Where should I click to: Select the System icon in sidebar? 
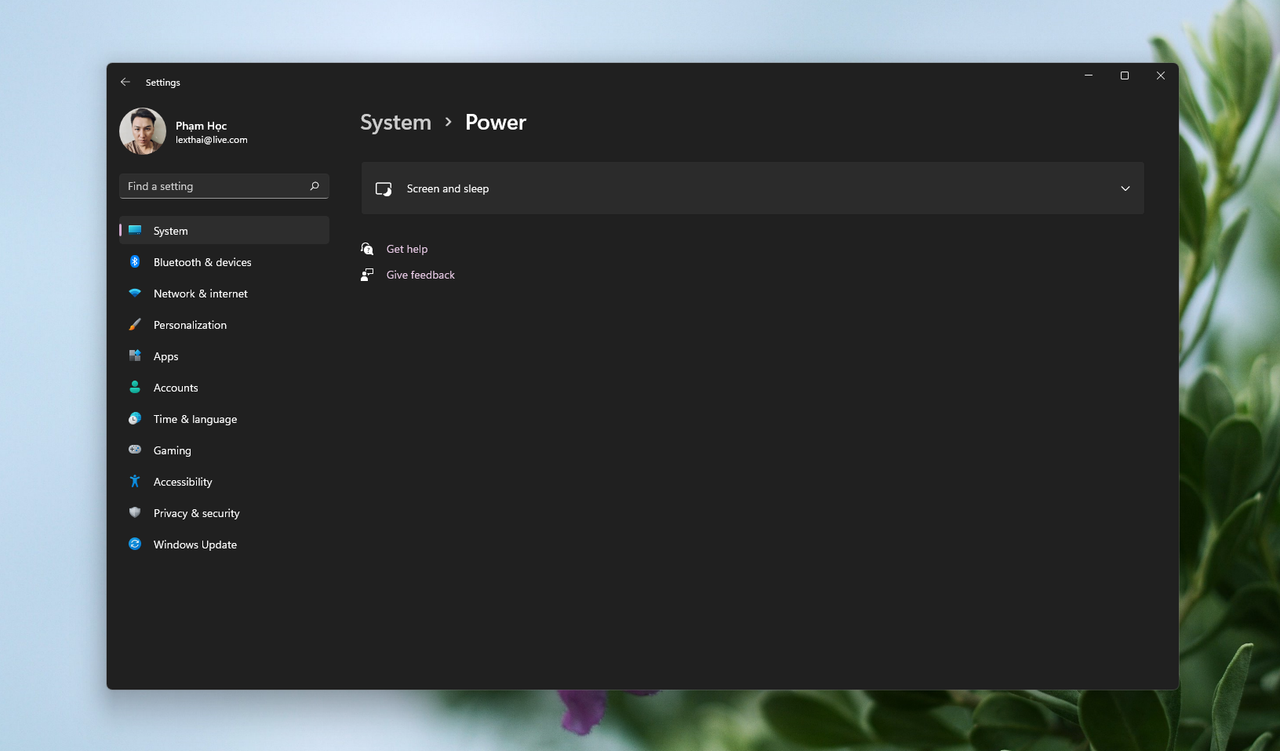tap(135, 230)
